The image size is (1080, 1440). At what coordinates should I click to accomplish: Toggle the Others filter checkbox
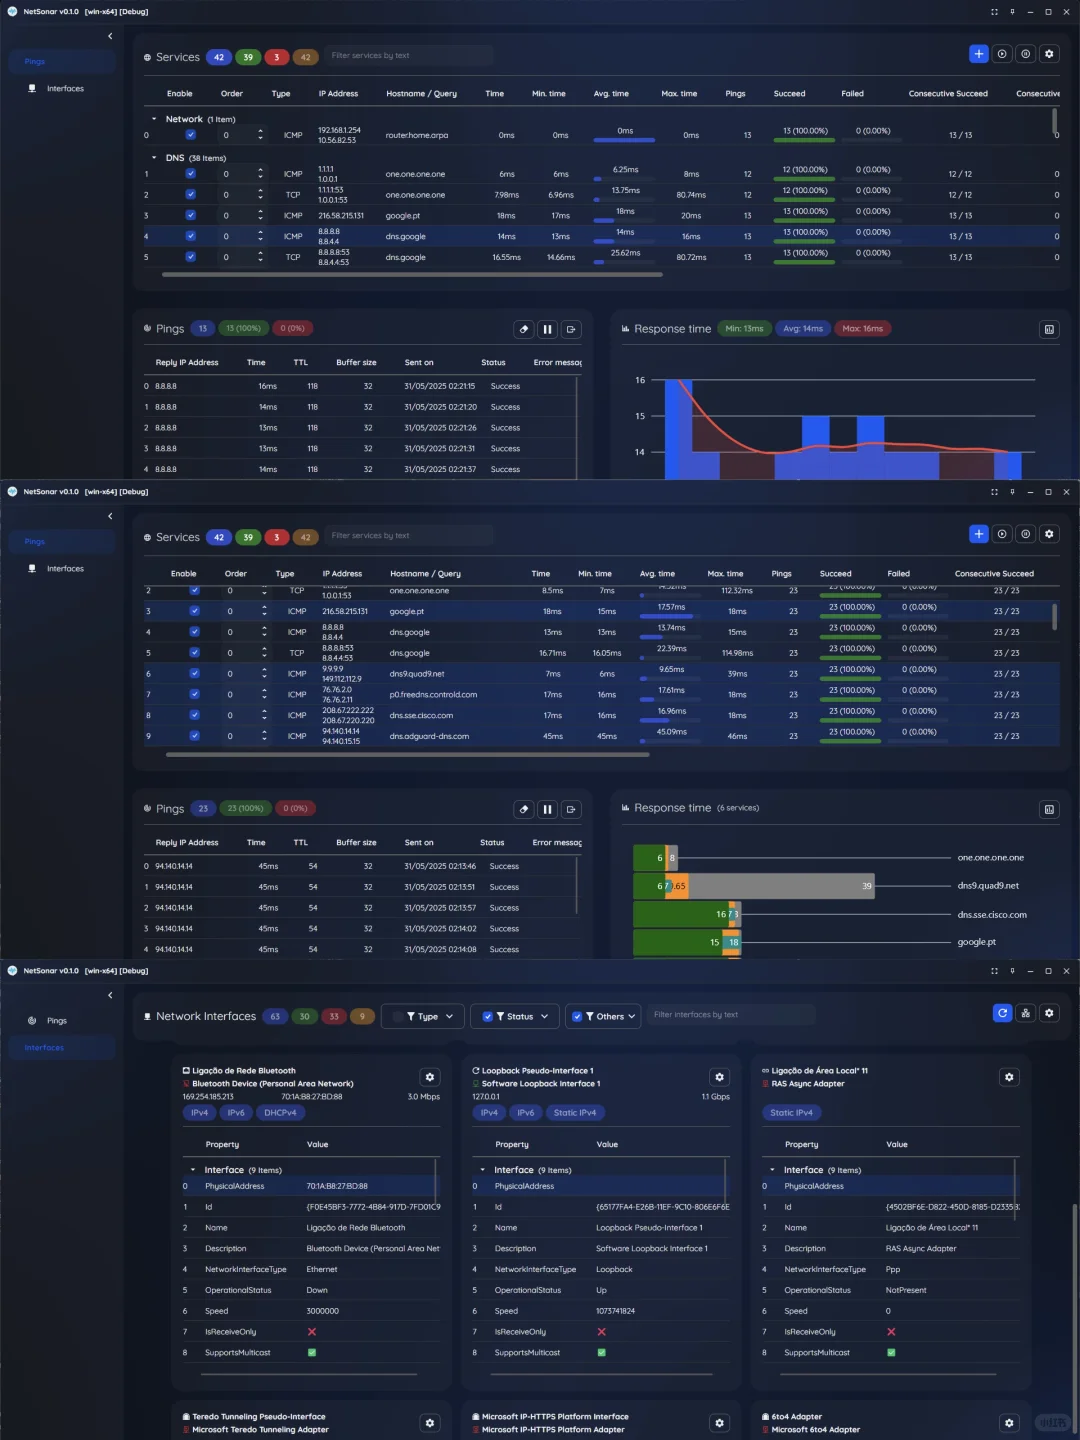click(577, 1016)
